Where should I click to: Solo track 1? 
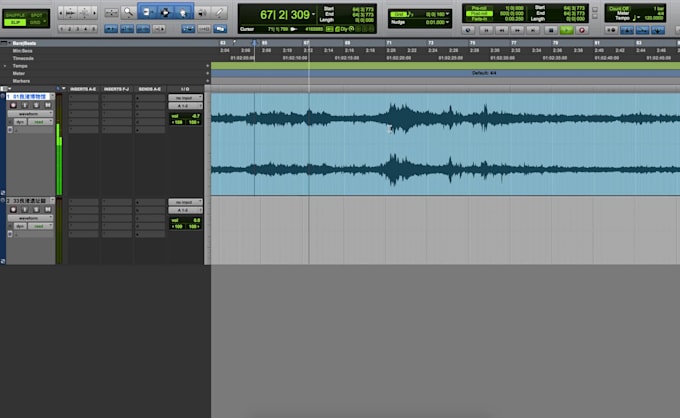click(x=36, y=105)
